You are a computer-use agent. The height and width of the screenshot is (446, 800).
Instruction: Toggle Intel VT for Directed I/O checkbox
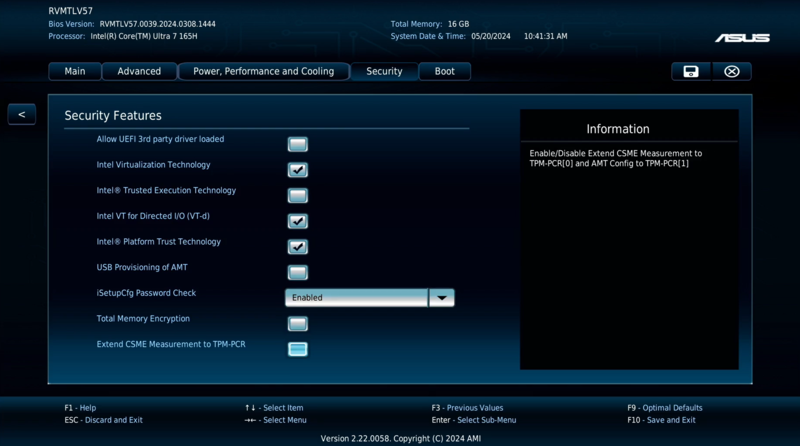[297, 221]
